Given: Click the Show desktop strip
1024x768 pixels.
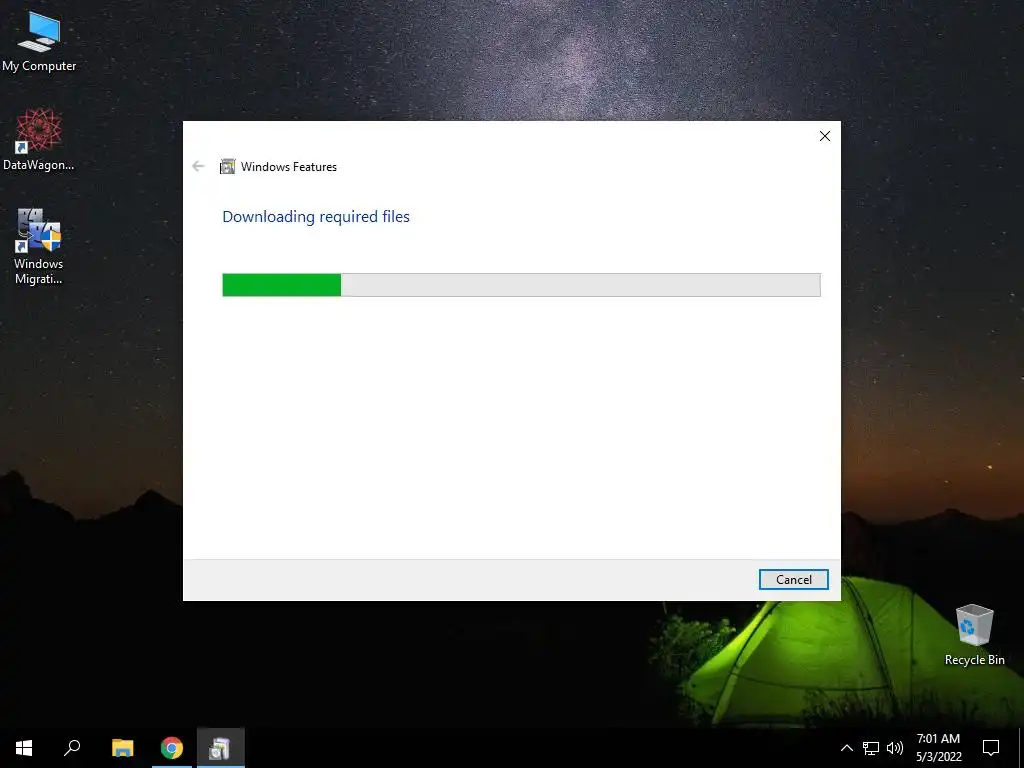Looking at the screenshot, I should pyautogui.click(x=1021, y=748).
